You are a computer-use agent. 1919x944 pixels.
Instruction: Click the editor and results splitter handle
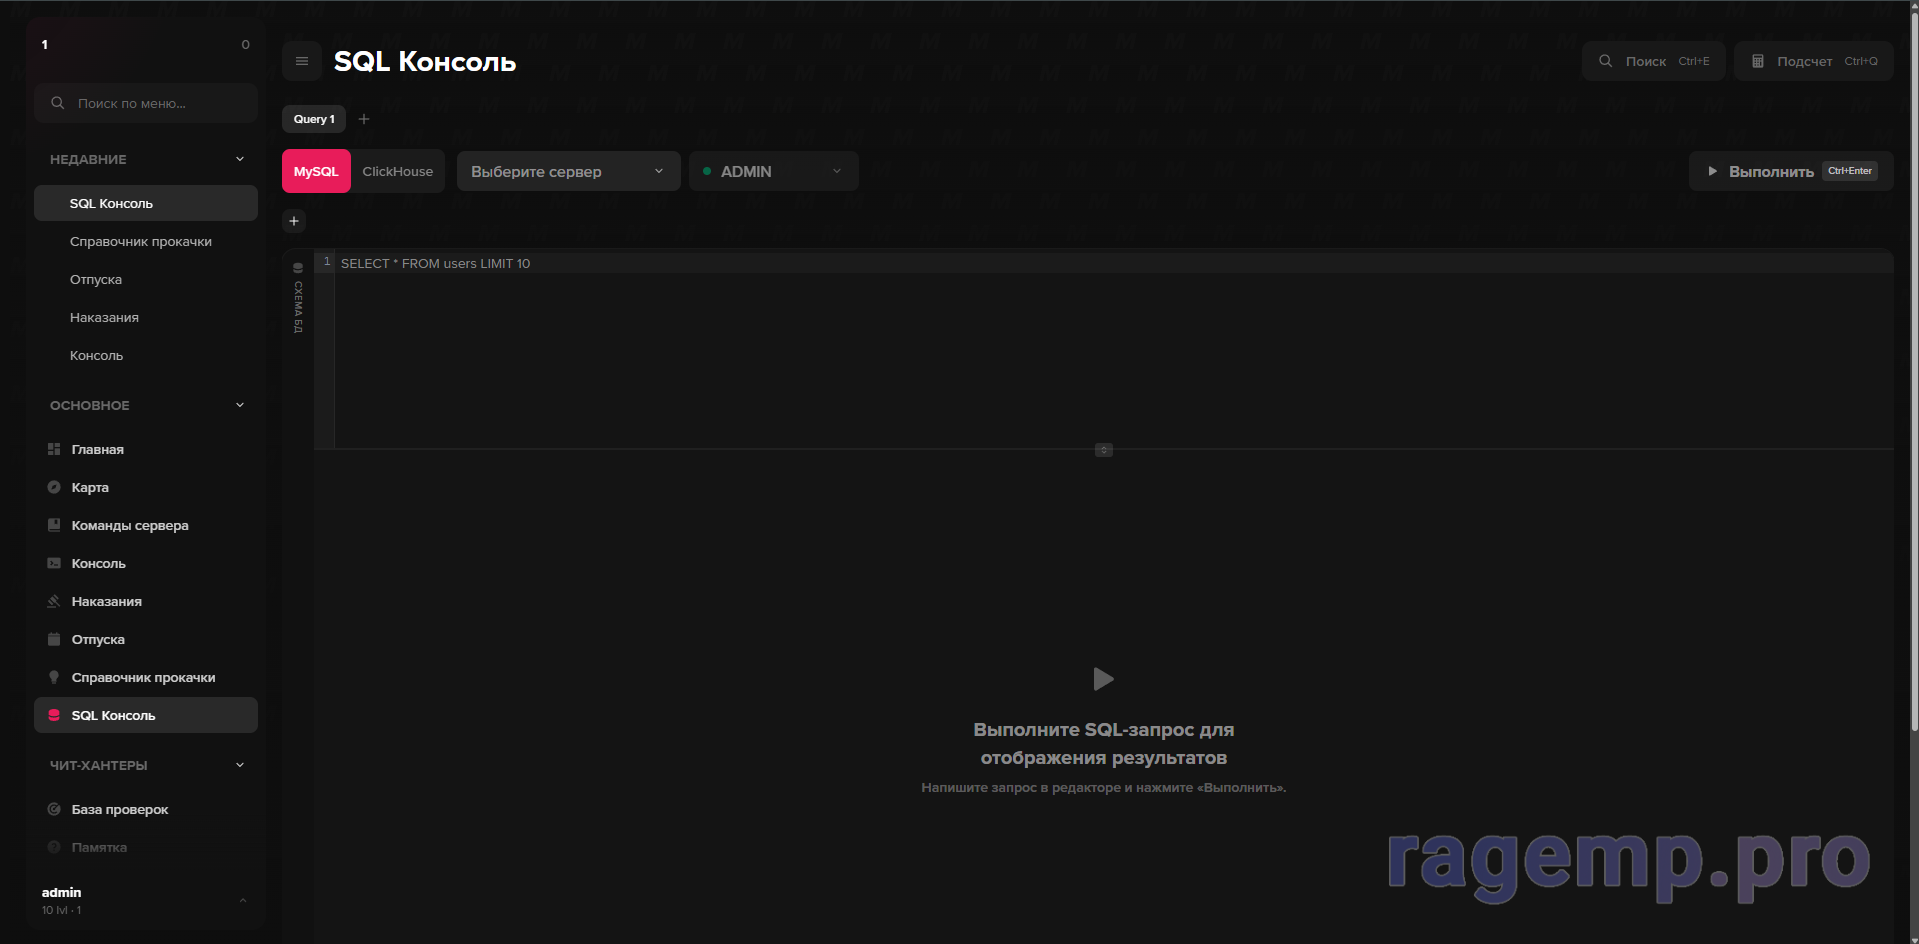[x=1103, y=450]
